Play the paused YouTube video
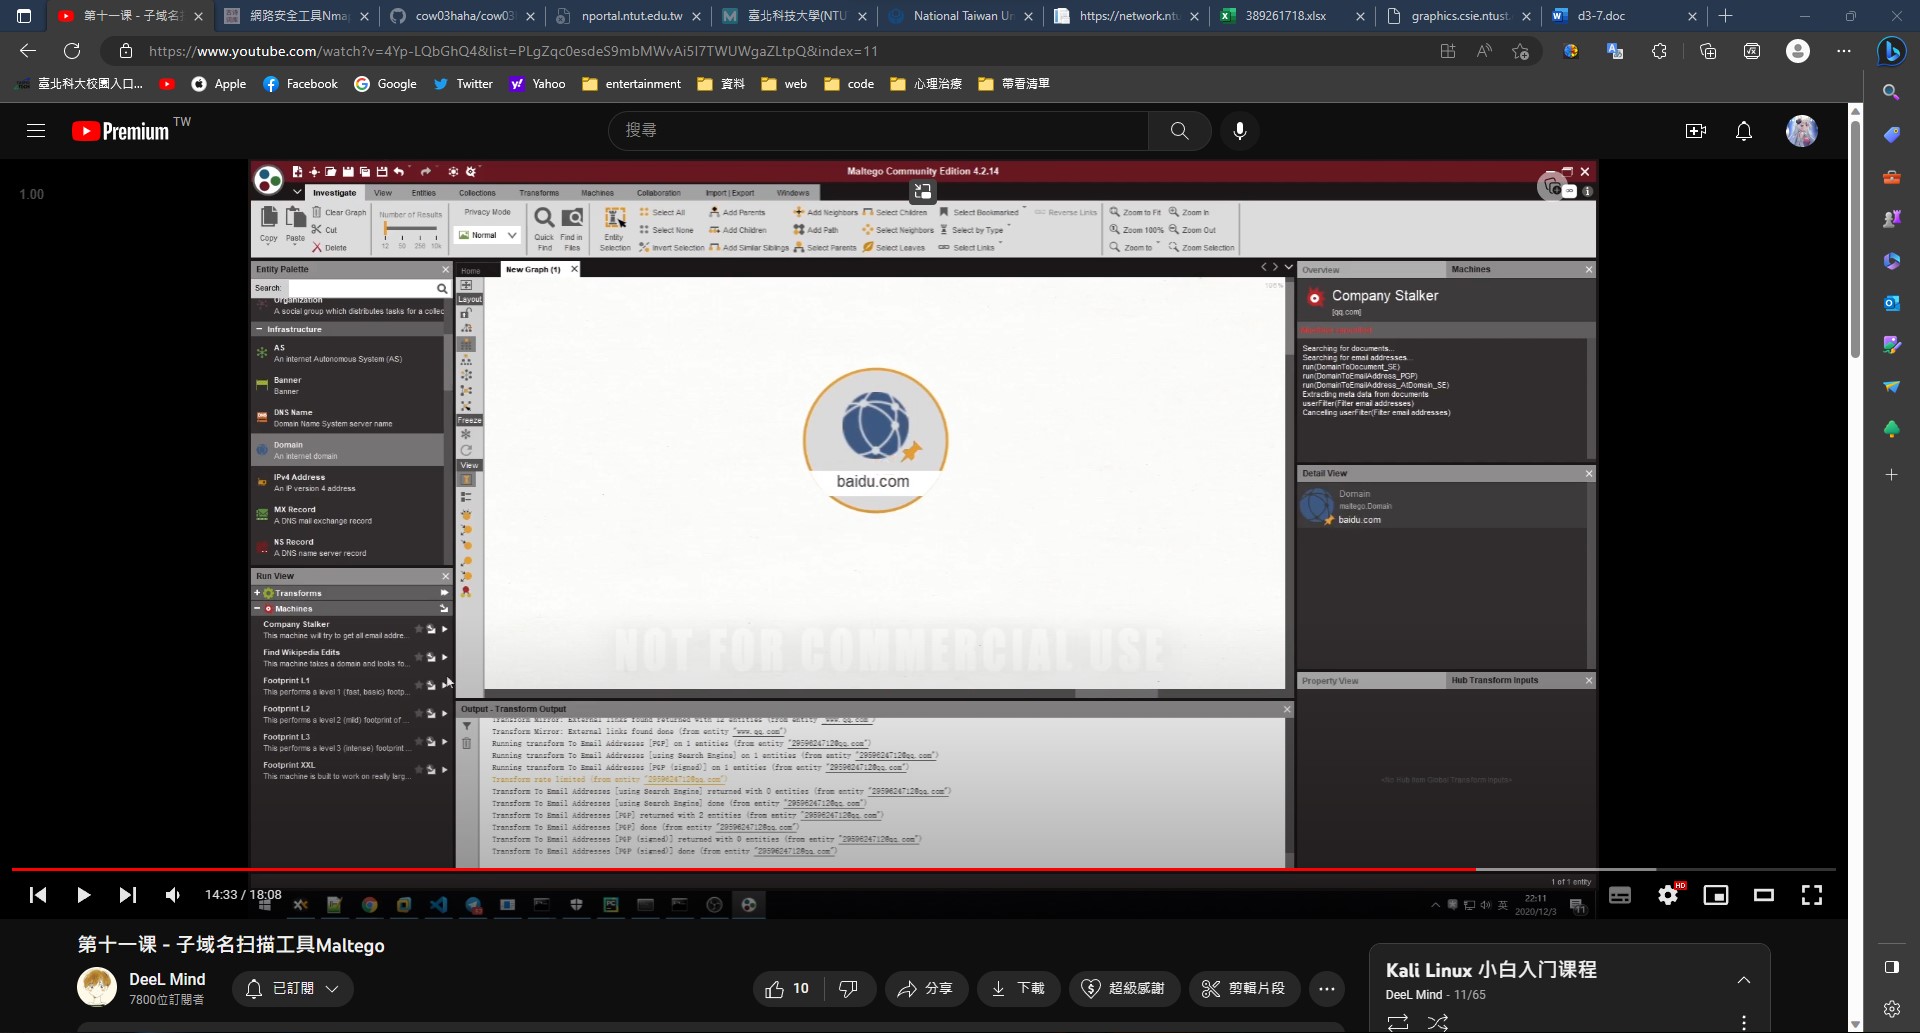This screenshot has height=1033, width=1920. (84, 895)
